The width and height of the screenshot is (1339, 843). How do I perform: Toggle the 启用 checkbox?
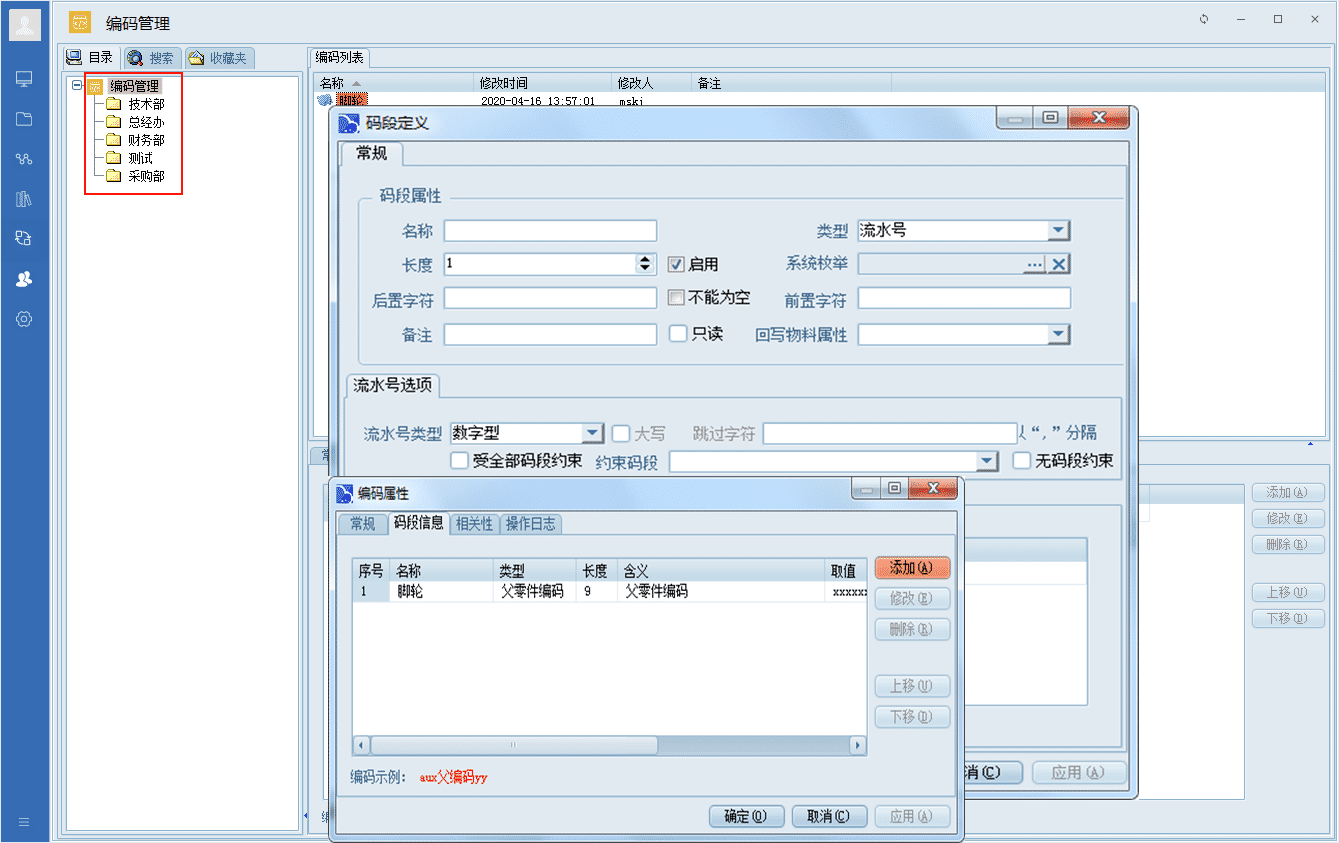[x=677, y=264]
